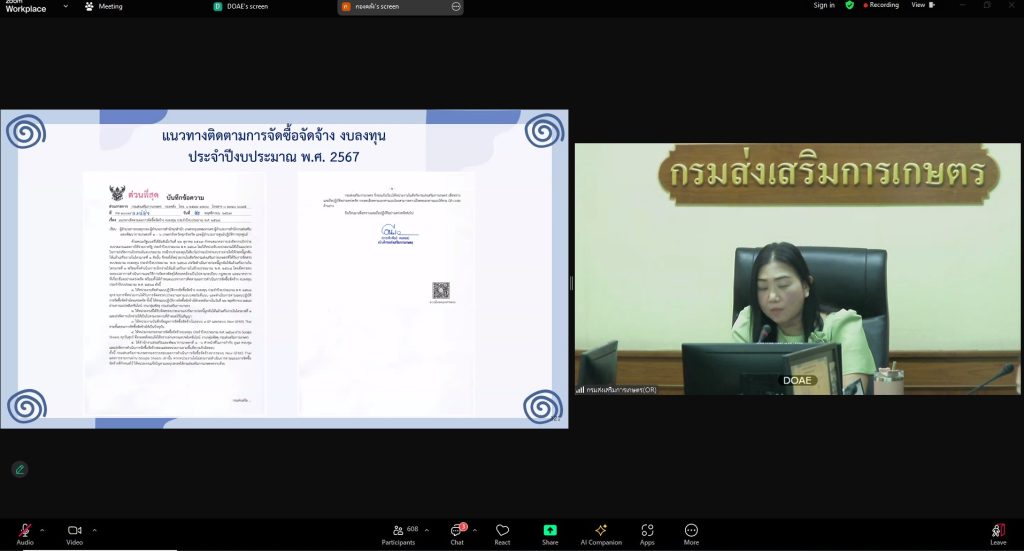Click the Meeting tab at top
The height and width of the screenshot is (551, 1024).
pyautogui.click(x=104, y=6)
